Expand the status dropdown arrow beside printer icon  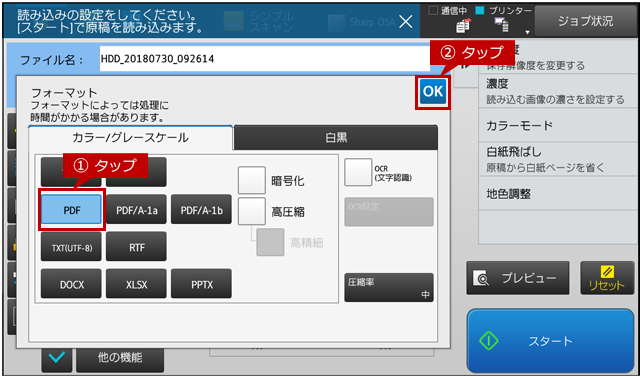[x=527, y=32]
